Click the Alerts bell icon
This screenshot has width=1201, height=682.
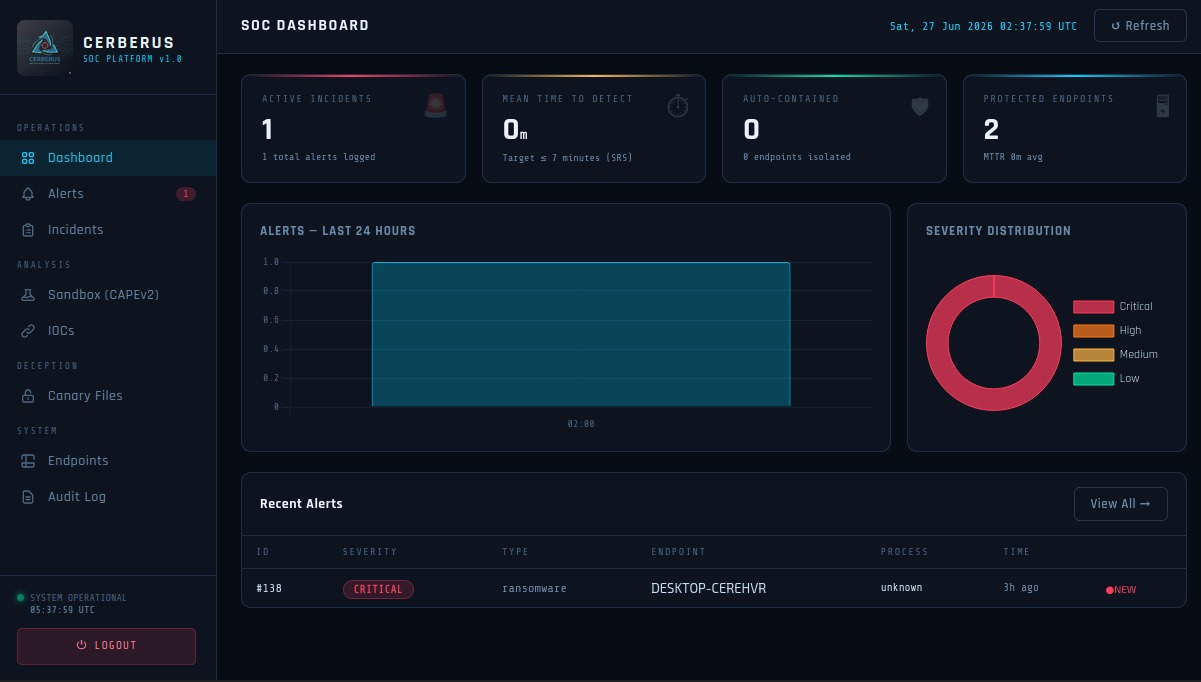click(x=28, y=194)
